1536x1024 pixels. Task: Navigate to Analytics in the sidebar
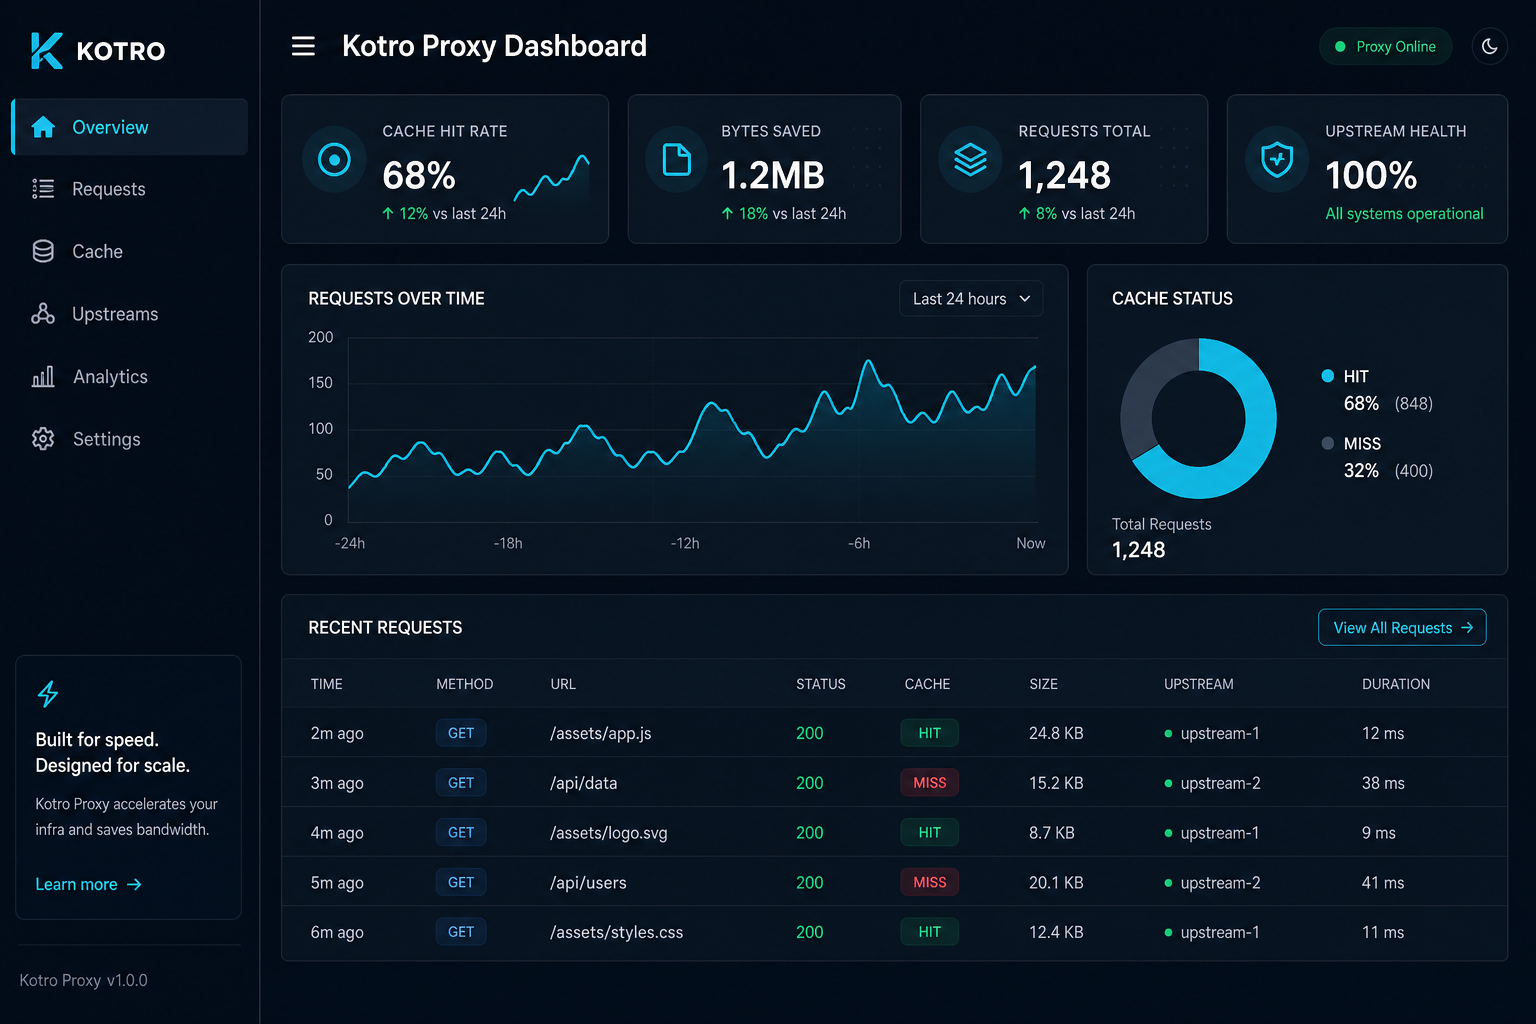click(x=130, y=377)
